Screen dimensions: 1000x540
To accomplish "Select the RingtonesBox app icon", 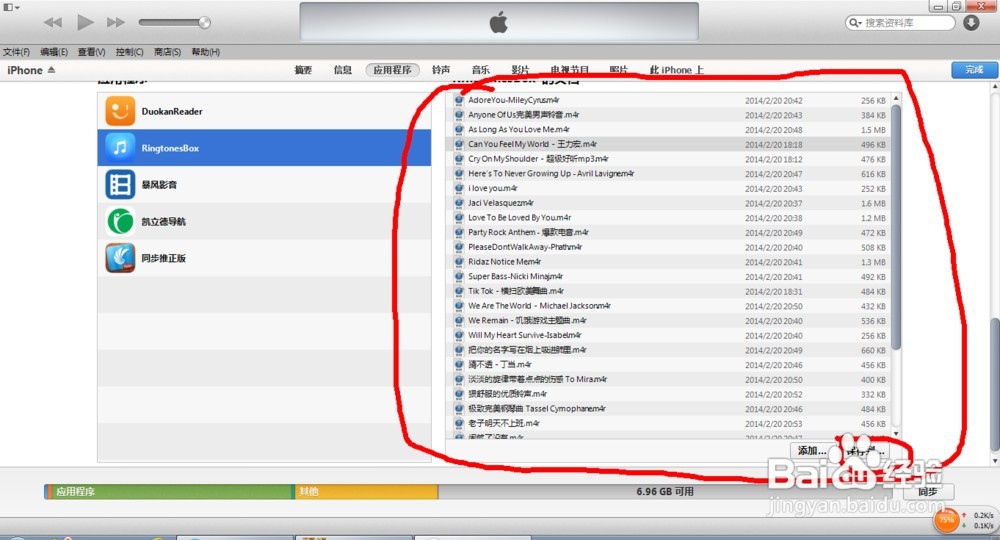I will pyautogui.click(x=120, y=148).
